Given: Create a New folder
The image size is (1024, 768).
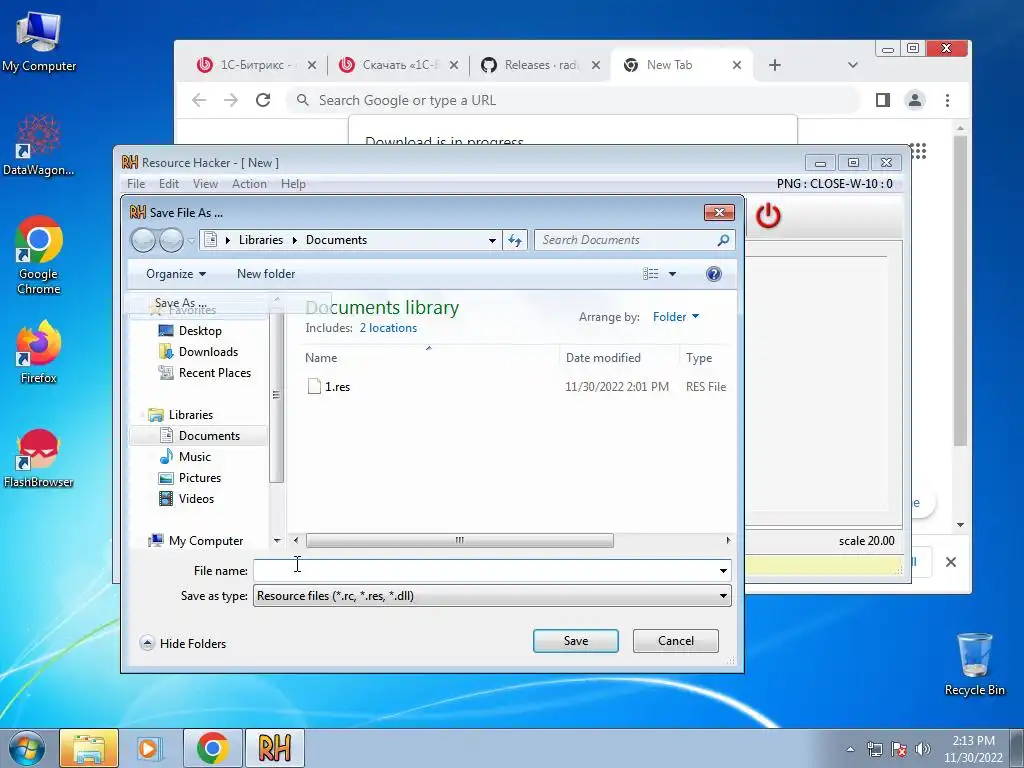Looking at the screenshot, I should [x=266, y=274].
